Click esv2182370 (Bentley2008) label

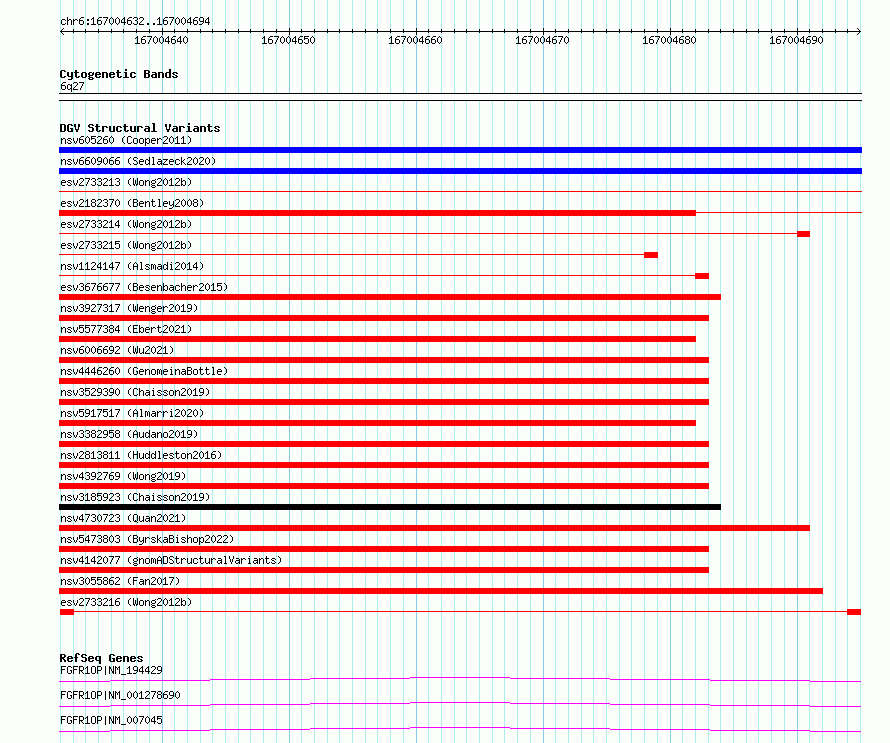coord(132,203)
